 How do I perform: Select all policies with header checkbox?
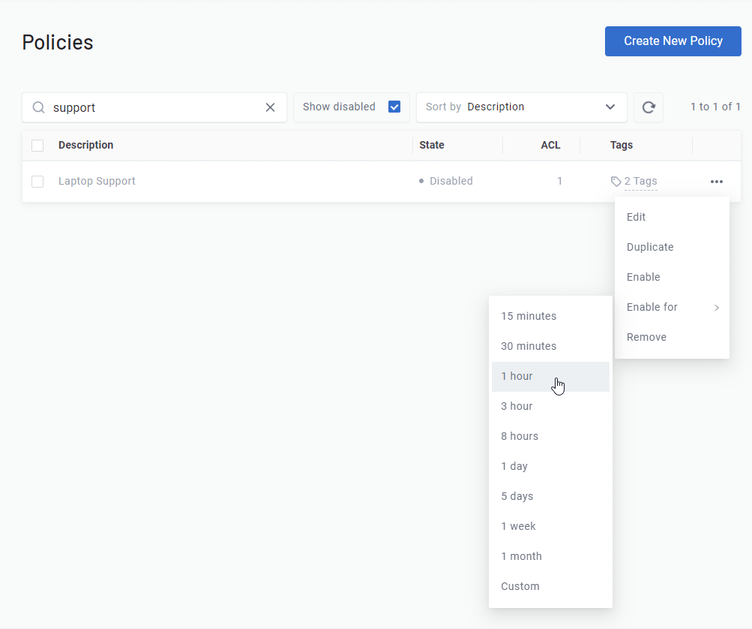[x=37, y=145]
